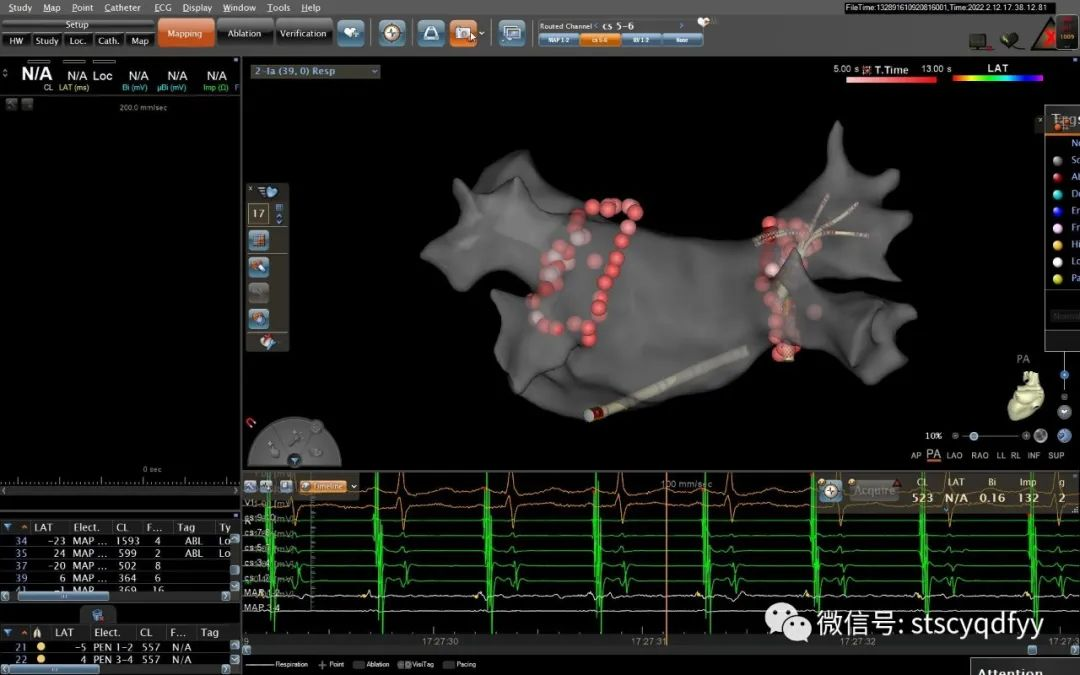Screen dimensions: 1080x675
Task: Click the orange camera snapshot icon
Action: (463, 33)
